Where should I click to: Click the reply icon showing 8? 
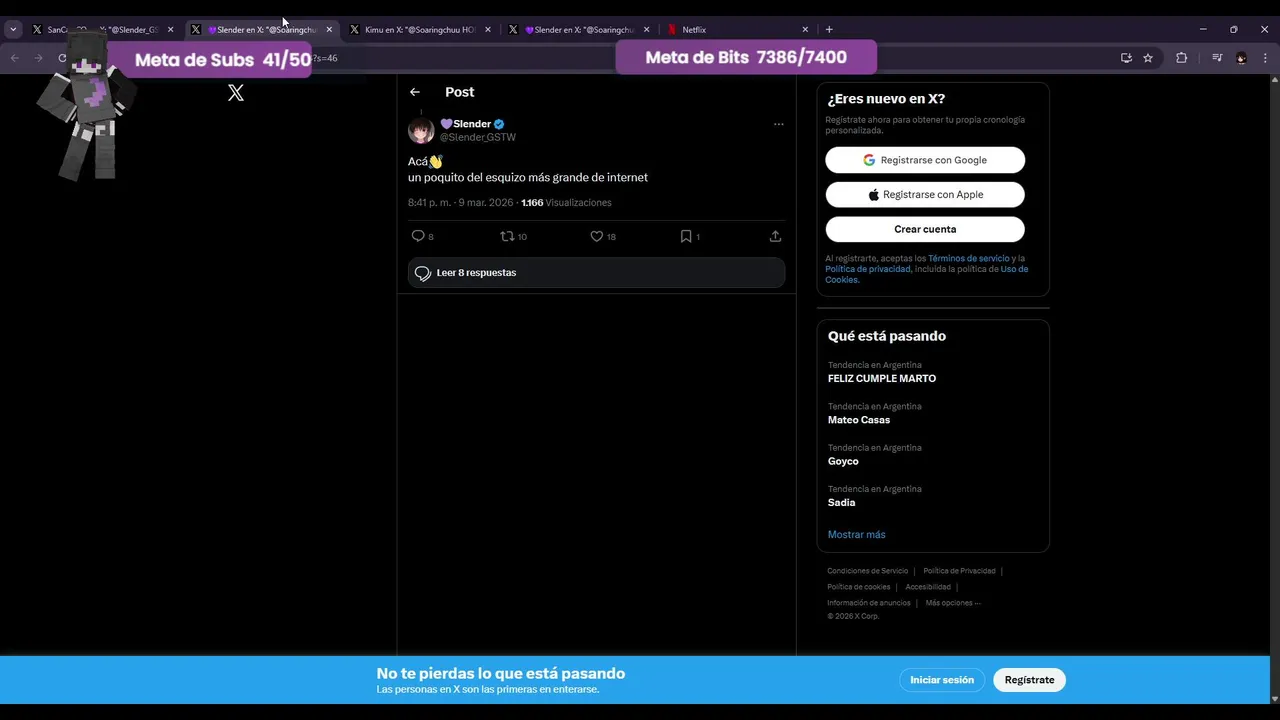(418, 236)
